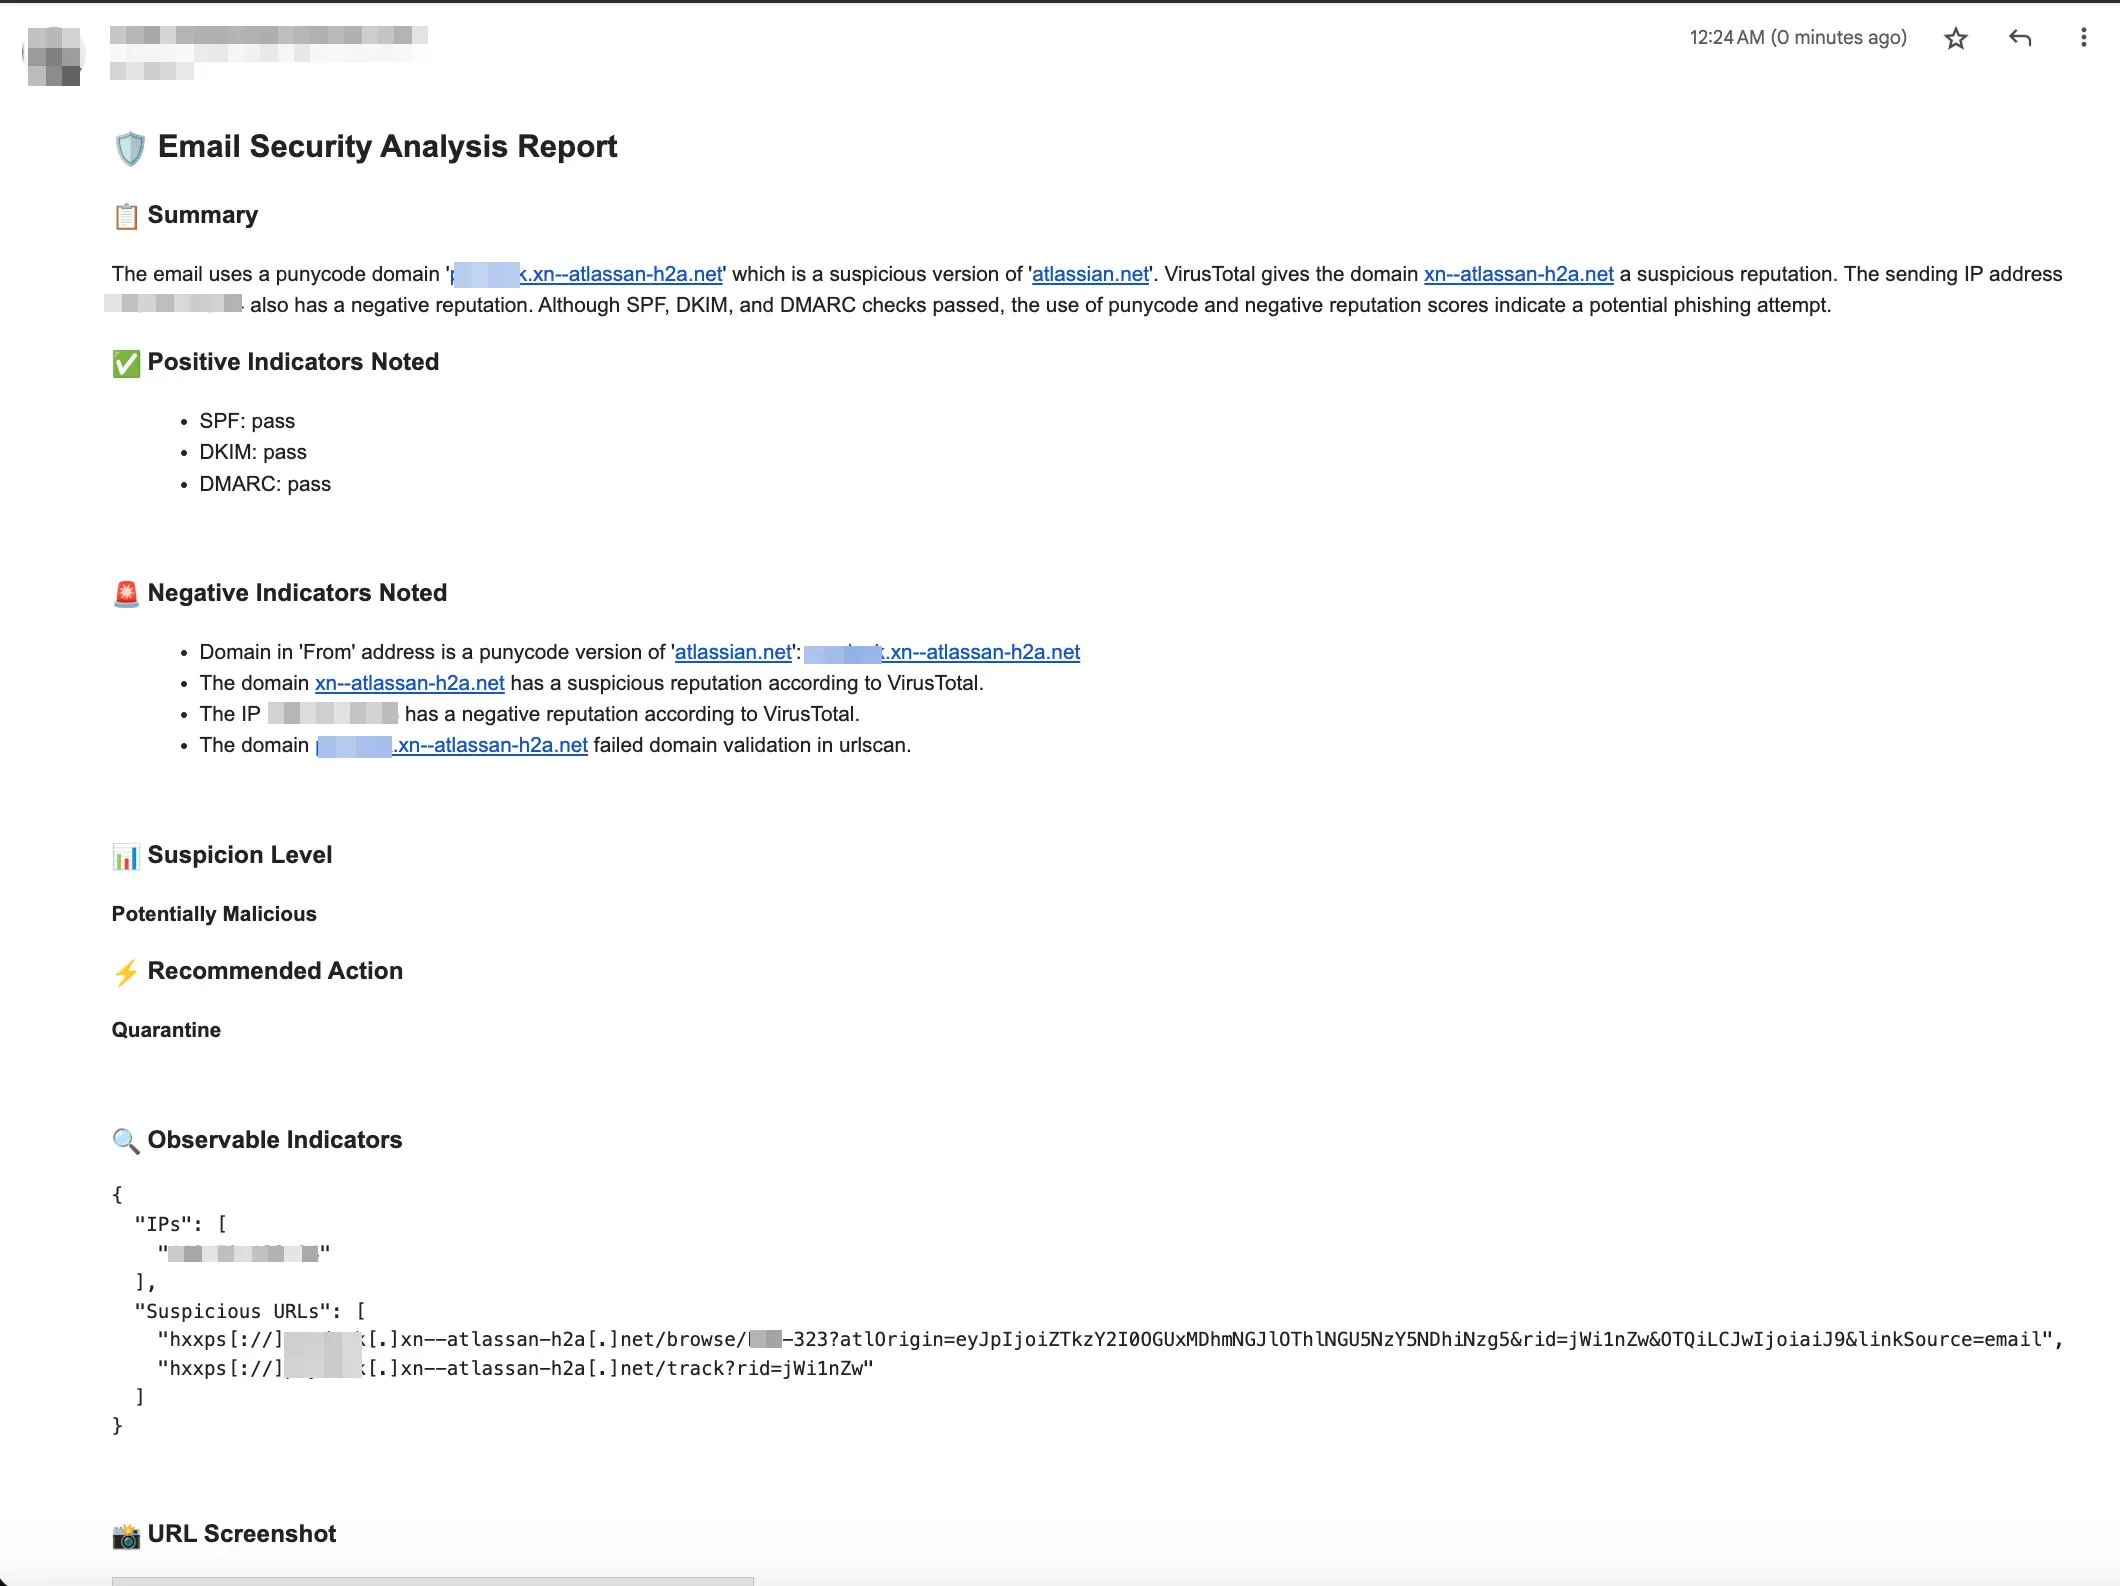The width and height of the screenshot is (2120, 1586).
Task: Click the blurred sender name in header
Action: click(269, 37)
